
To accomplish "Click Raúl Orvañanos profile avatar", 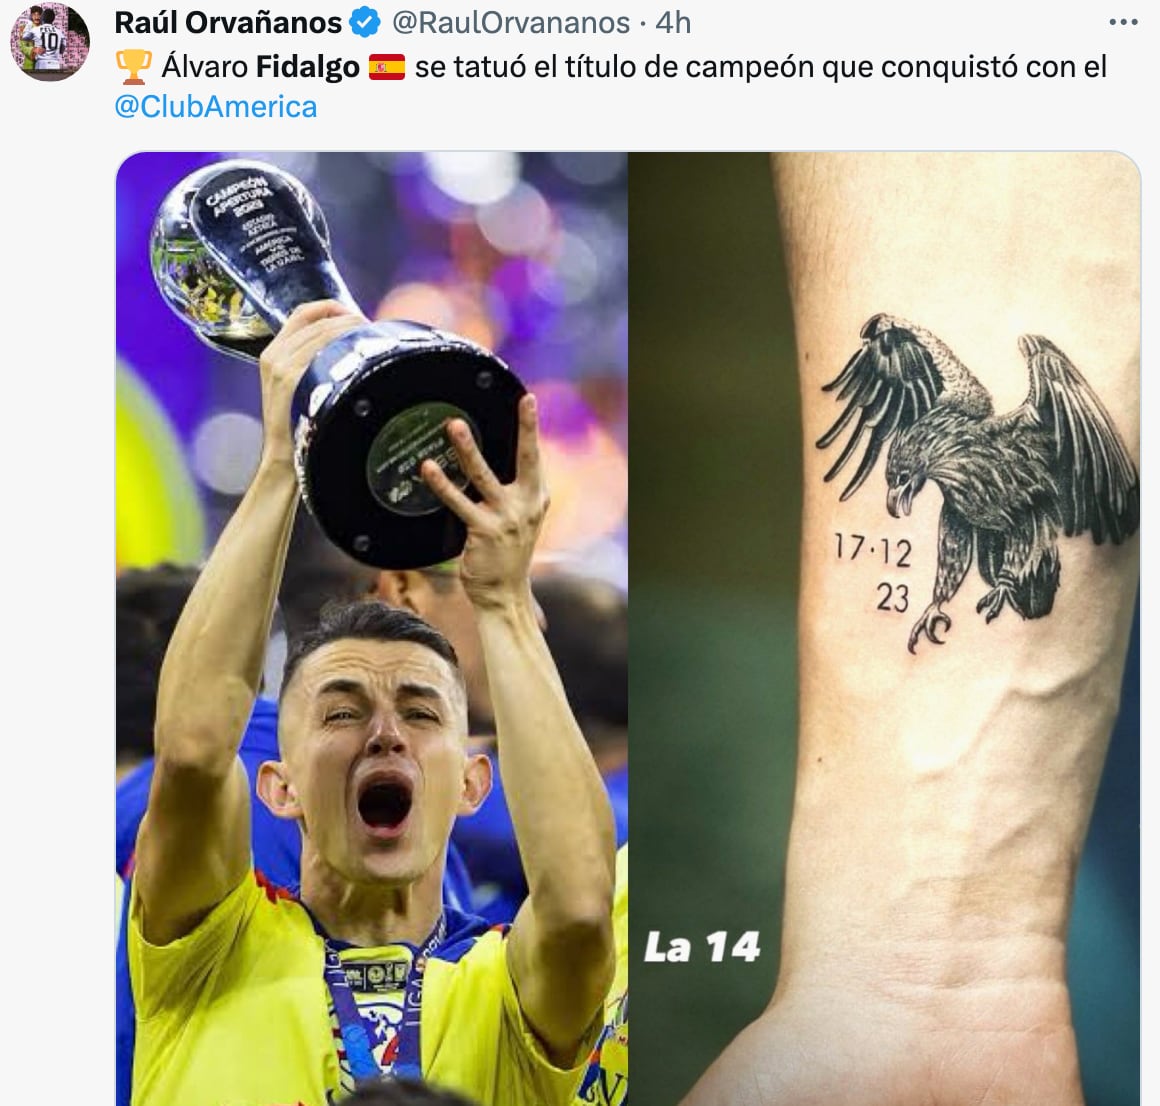I will click(x=50, y=41).
